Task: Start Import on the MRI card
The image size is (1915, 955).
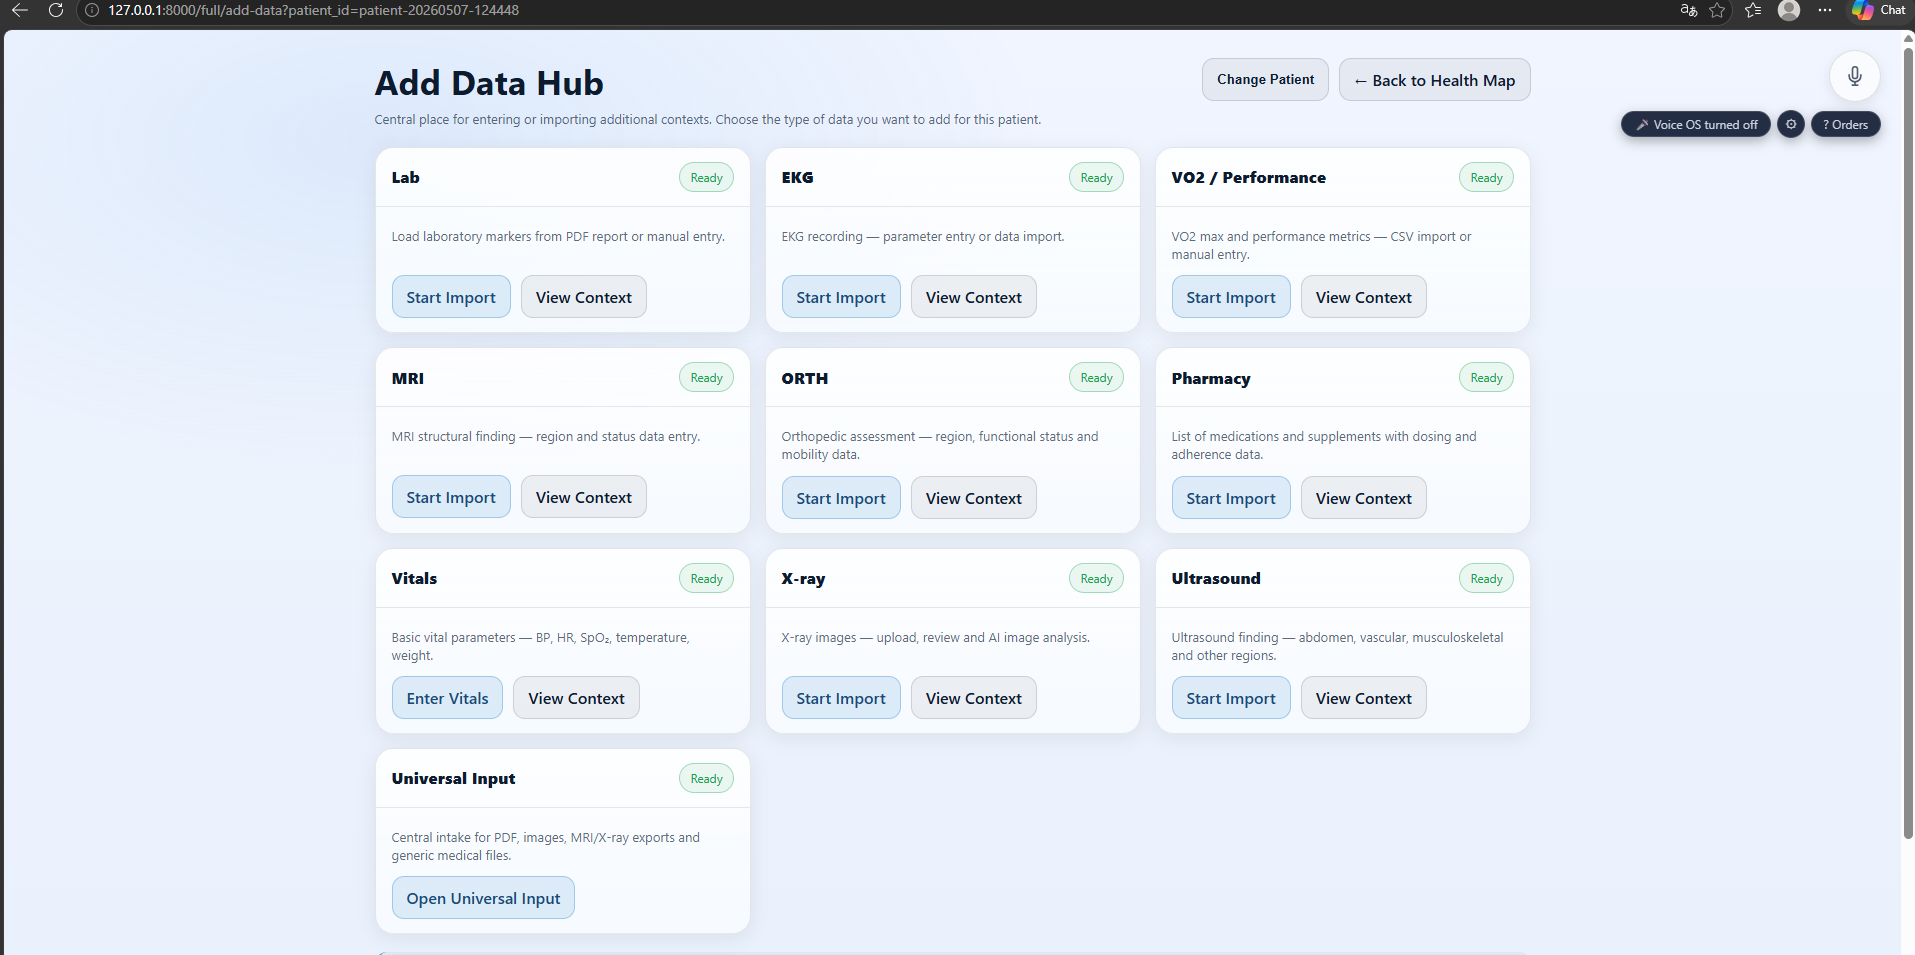Action: coord(451,497)
